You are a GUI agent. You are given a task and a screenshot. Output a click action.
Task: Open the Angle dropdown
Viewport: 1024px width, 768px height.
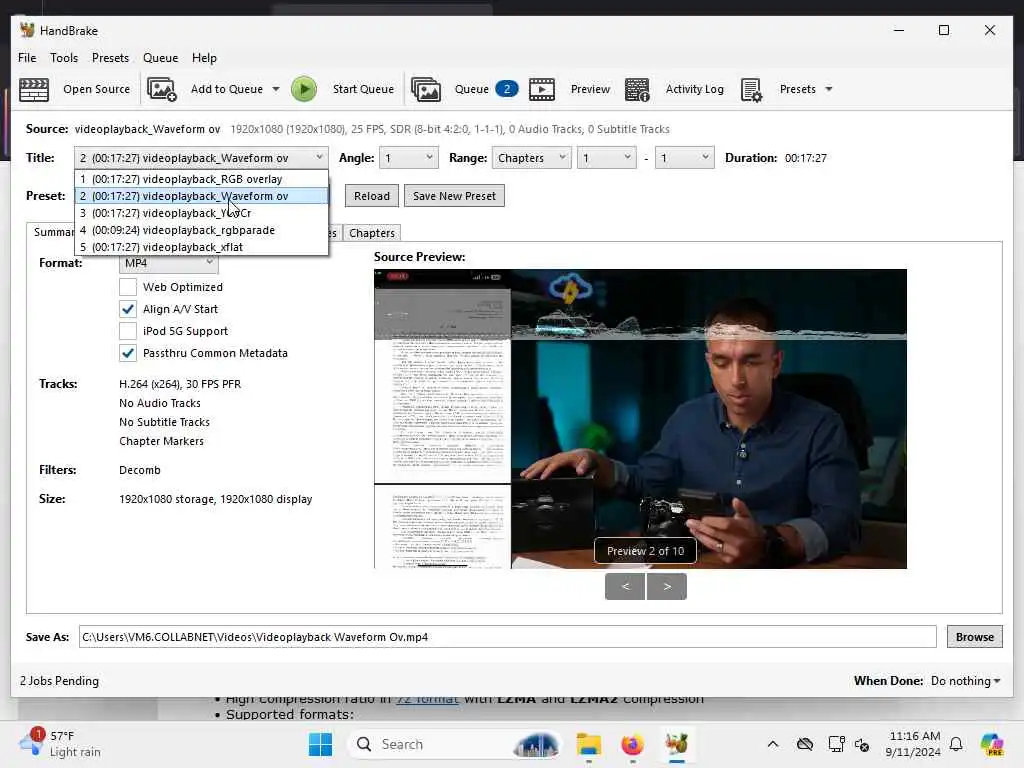(x=409, y=157)
